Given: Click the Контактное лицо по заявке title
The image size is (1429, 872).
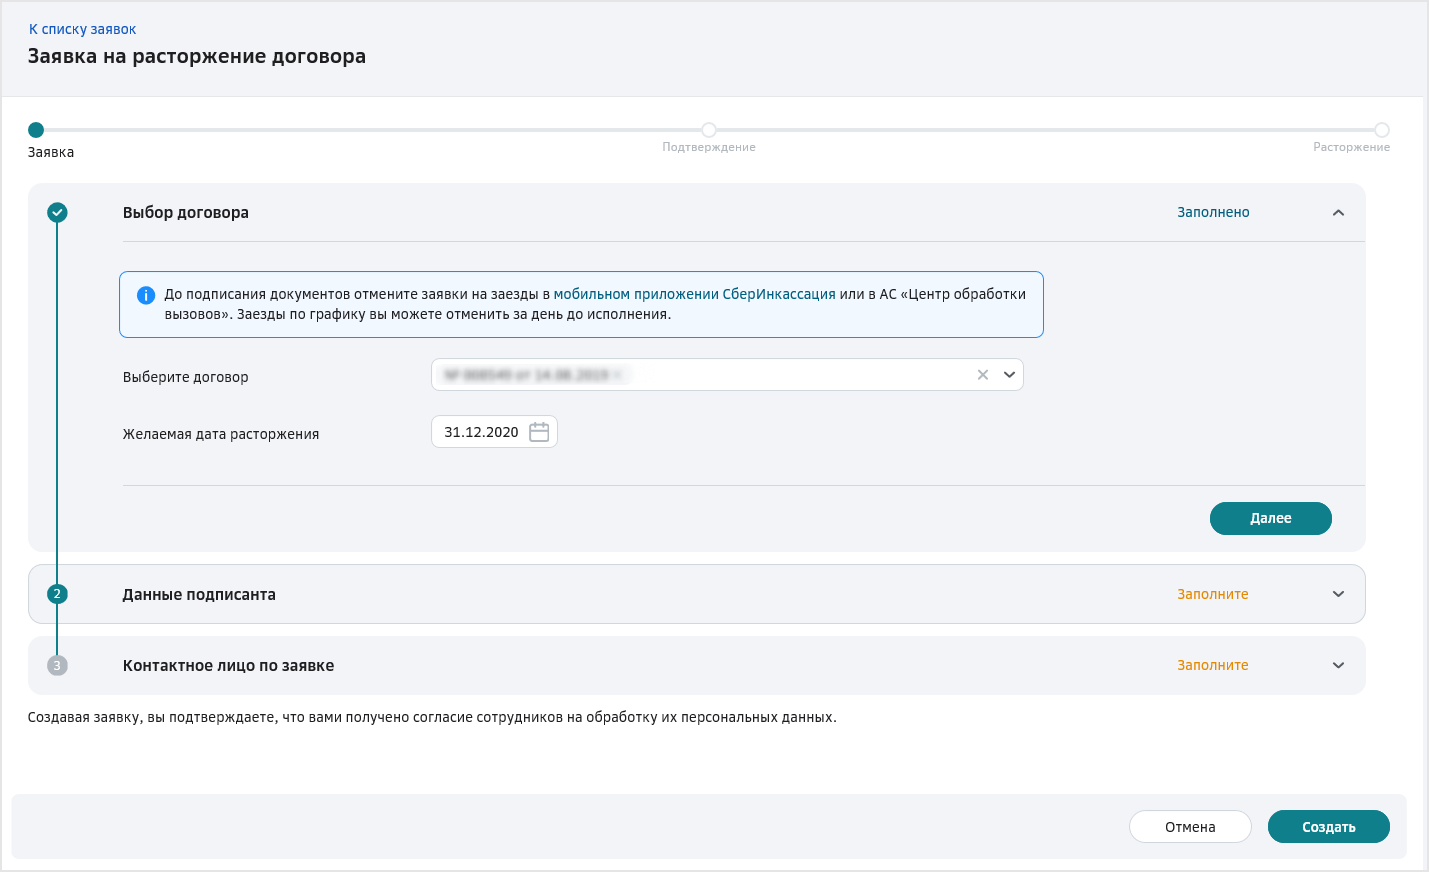Looking at the screenshot, I should pos(228,665).
